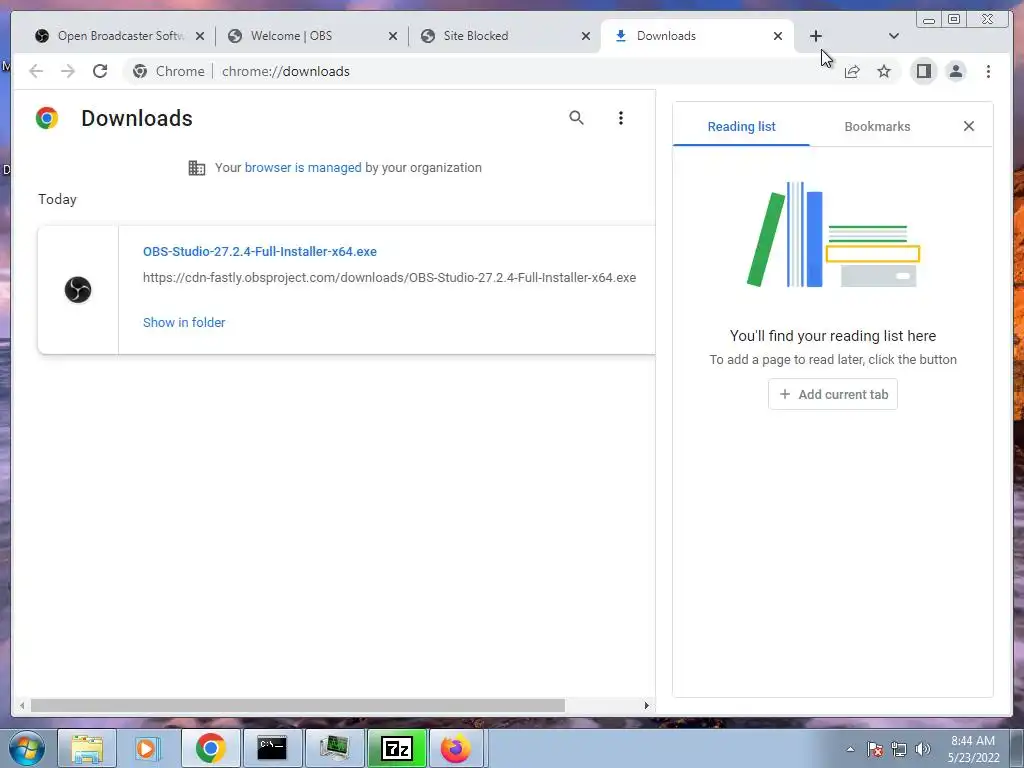Open OBS-Studio-27.2.4-Full-Installer-x64.exe file link
This screenshot has width=1024, height=768.
260,251
